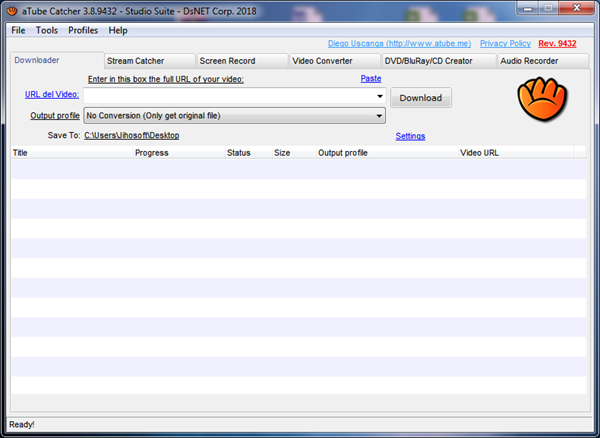Expand the URL history dropdown arrow
This screenshot has width=600, height=438.
point(380,96)
